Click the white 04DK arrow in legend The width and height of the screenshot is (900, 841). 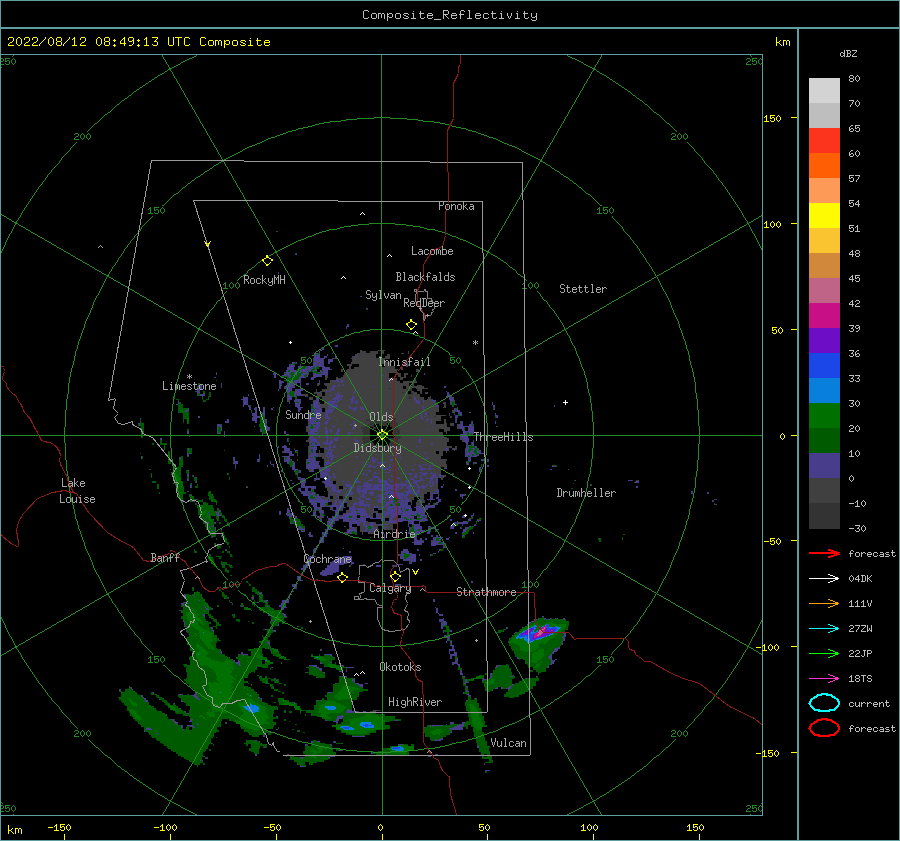click(x=824, y=578)
